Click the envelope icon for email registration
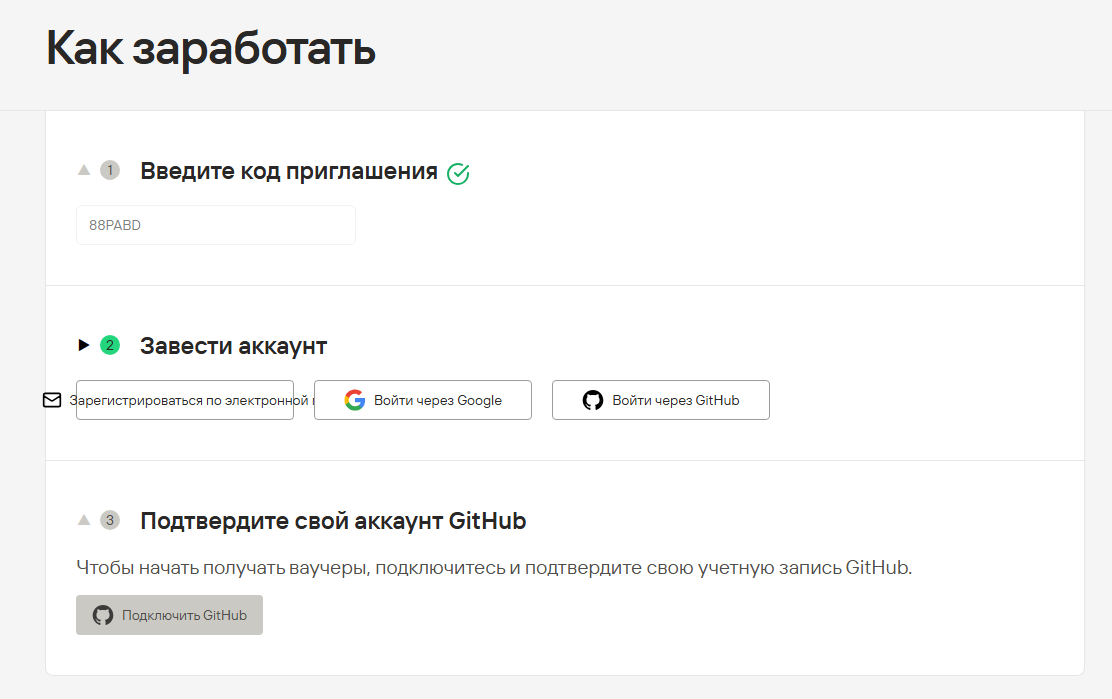1112x699 pixels. (52, 400)
